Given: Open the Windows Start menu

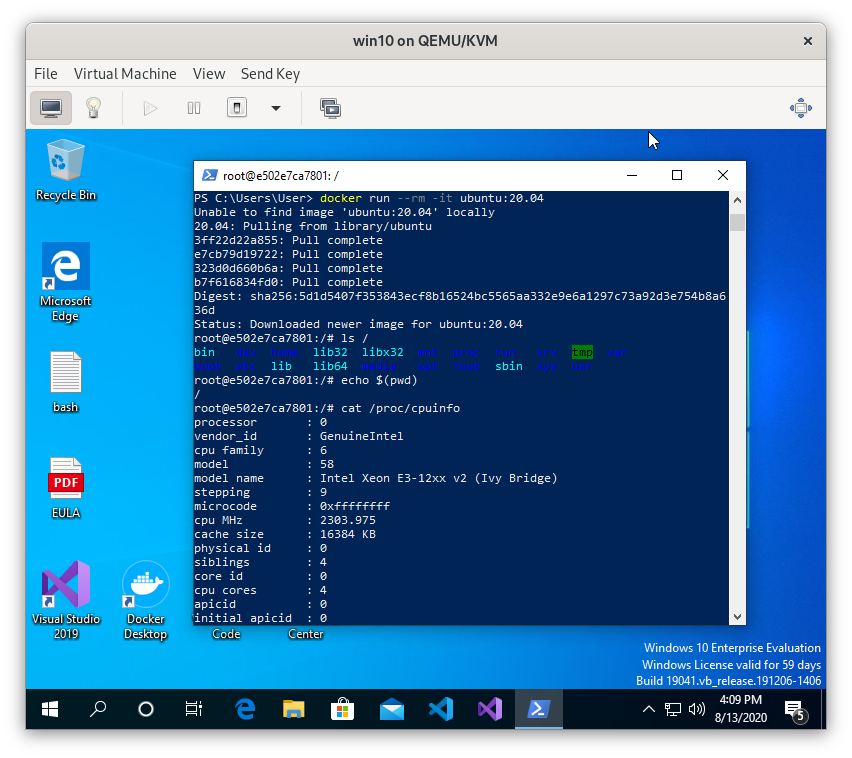Looking at the screenshot, I should tap(50, 709).
